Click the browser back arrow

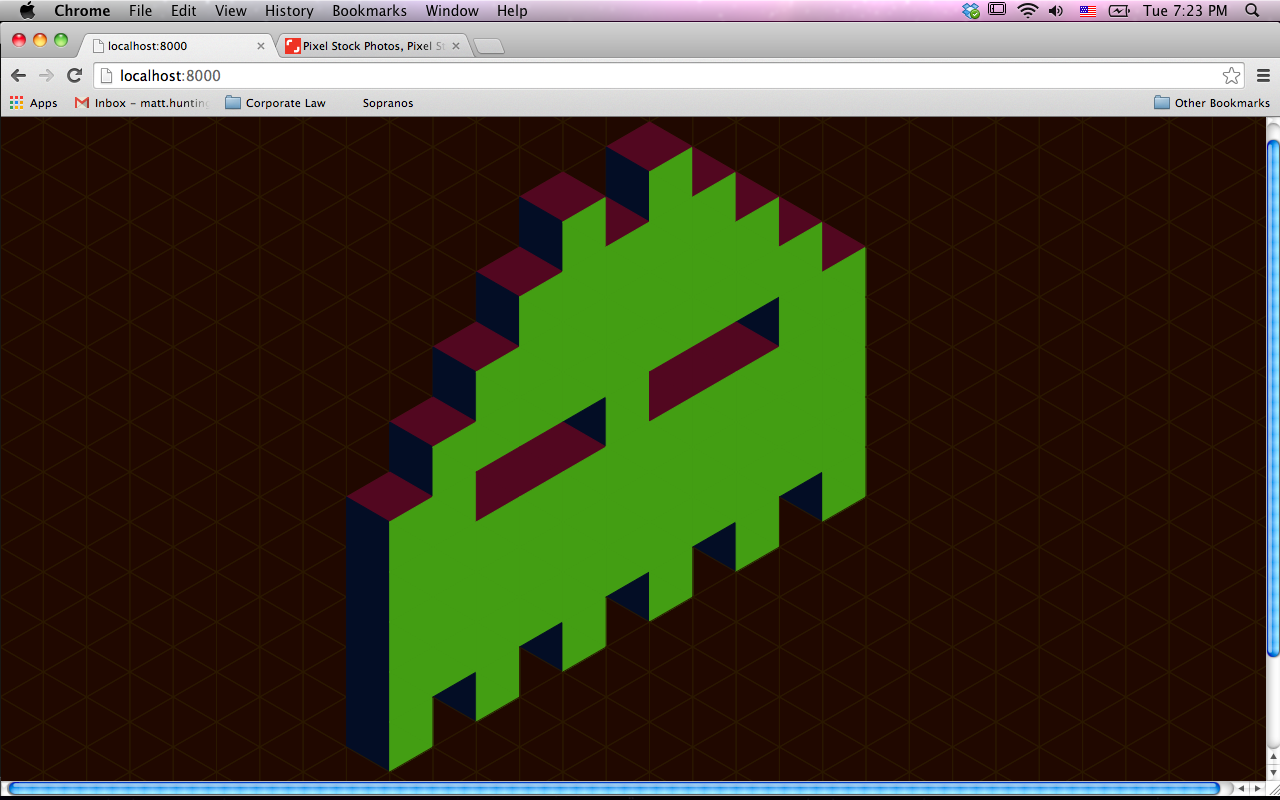pos(18,76)
